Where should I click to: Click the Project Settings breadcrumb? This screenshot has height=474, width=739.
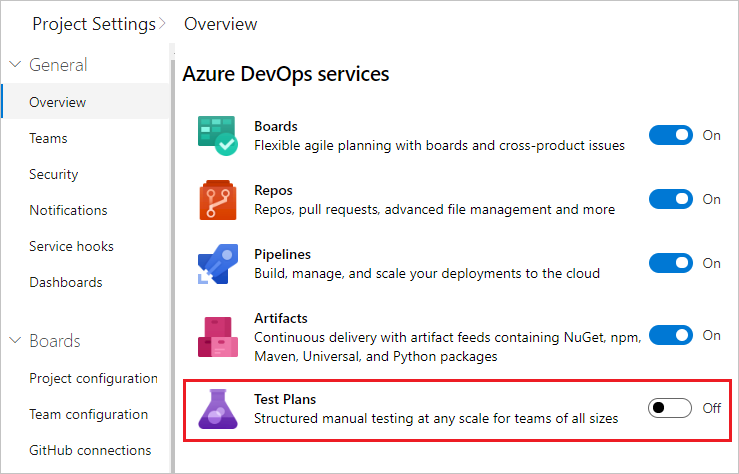pyautogui.click(x=94, y=24)
